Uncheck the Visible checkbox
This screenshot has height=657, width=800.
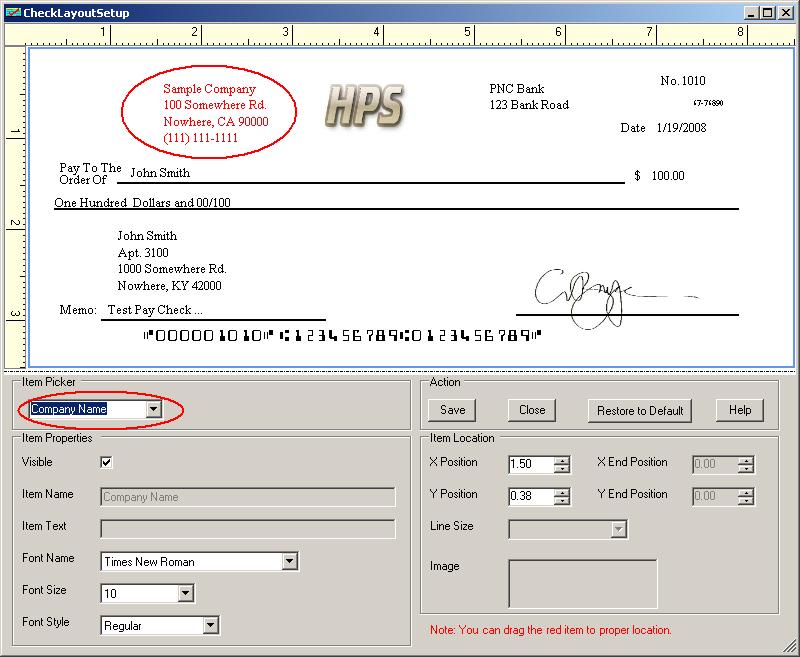(107, 462)
